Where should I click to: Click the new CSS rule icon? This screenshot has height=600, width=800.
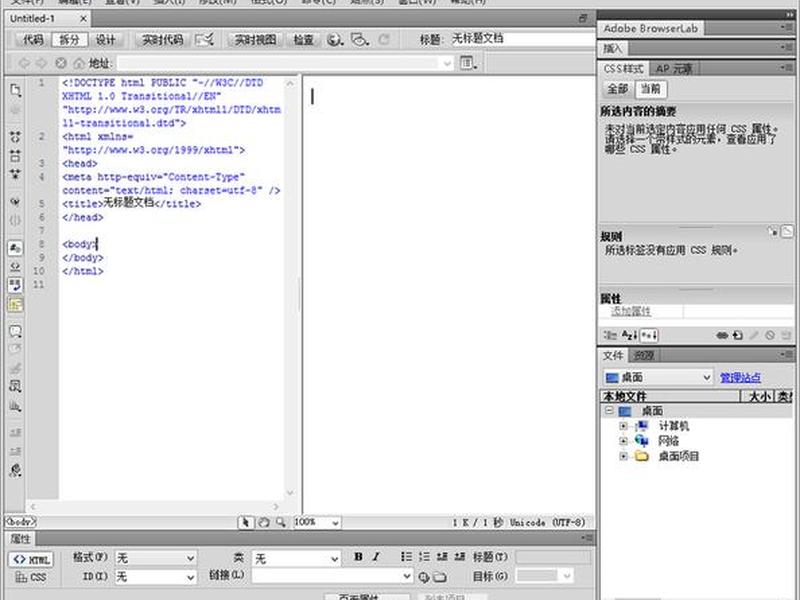coord(738,335)
